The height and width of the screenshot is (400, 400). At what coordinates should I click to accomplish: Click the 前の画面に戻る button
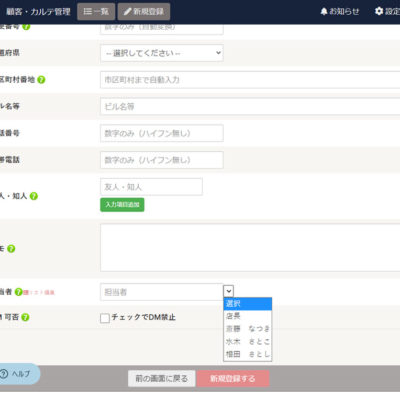click(161, 379)
